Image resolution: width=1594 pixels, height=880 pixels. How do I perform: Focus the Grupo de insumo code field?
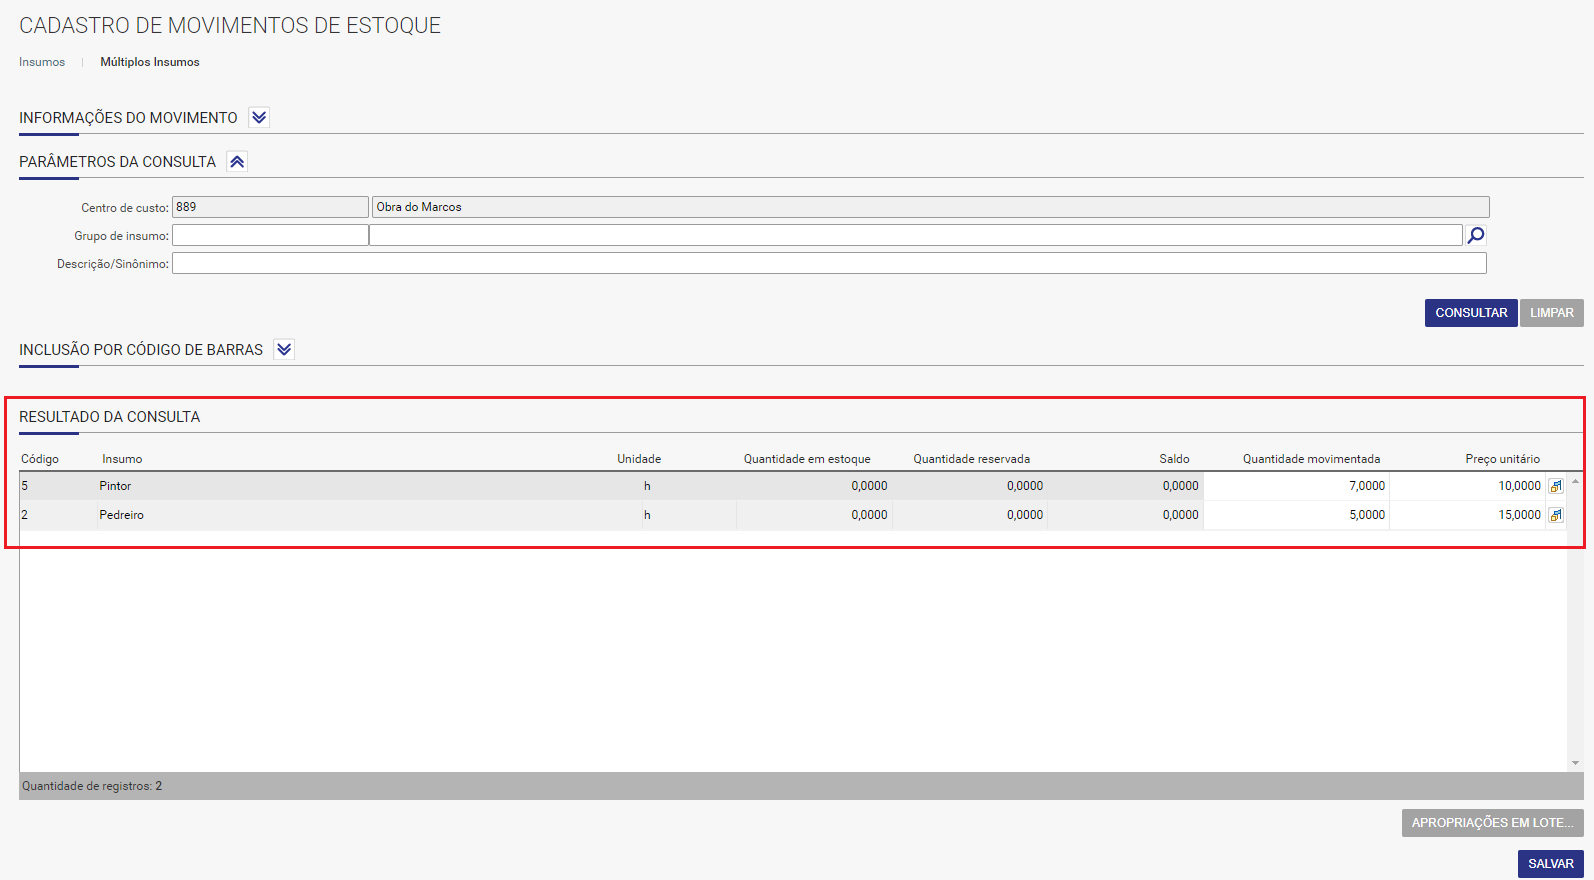click(x=270, y=235)
